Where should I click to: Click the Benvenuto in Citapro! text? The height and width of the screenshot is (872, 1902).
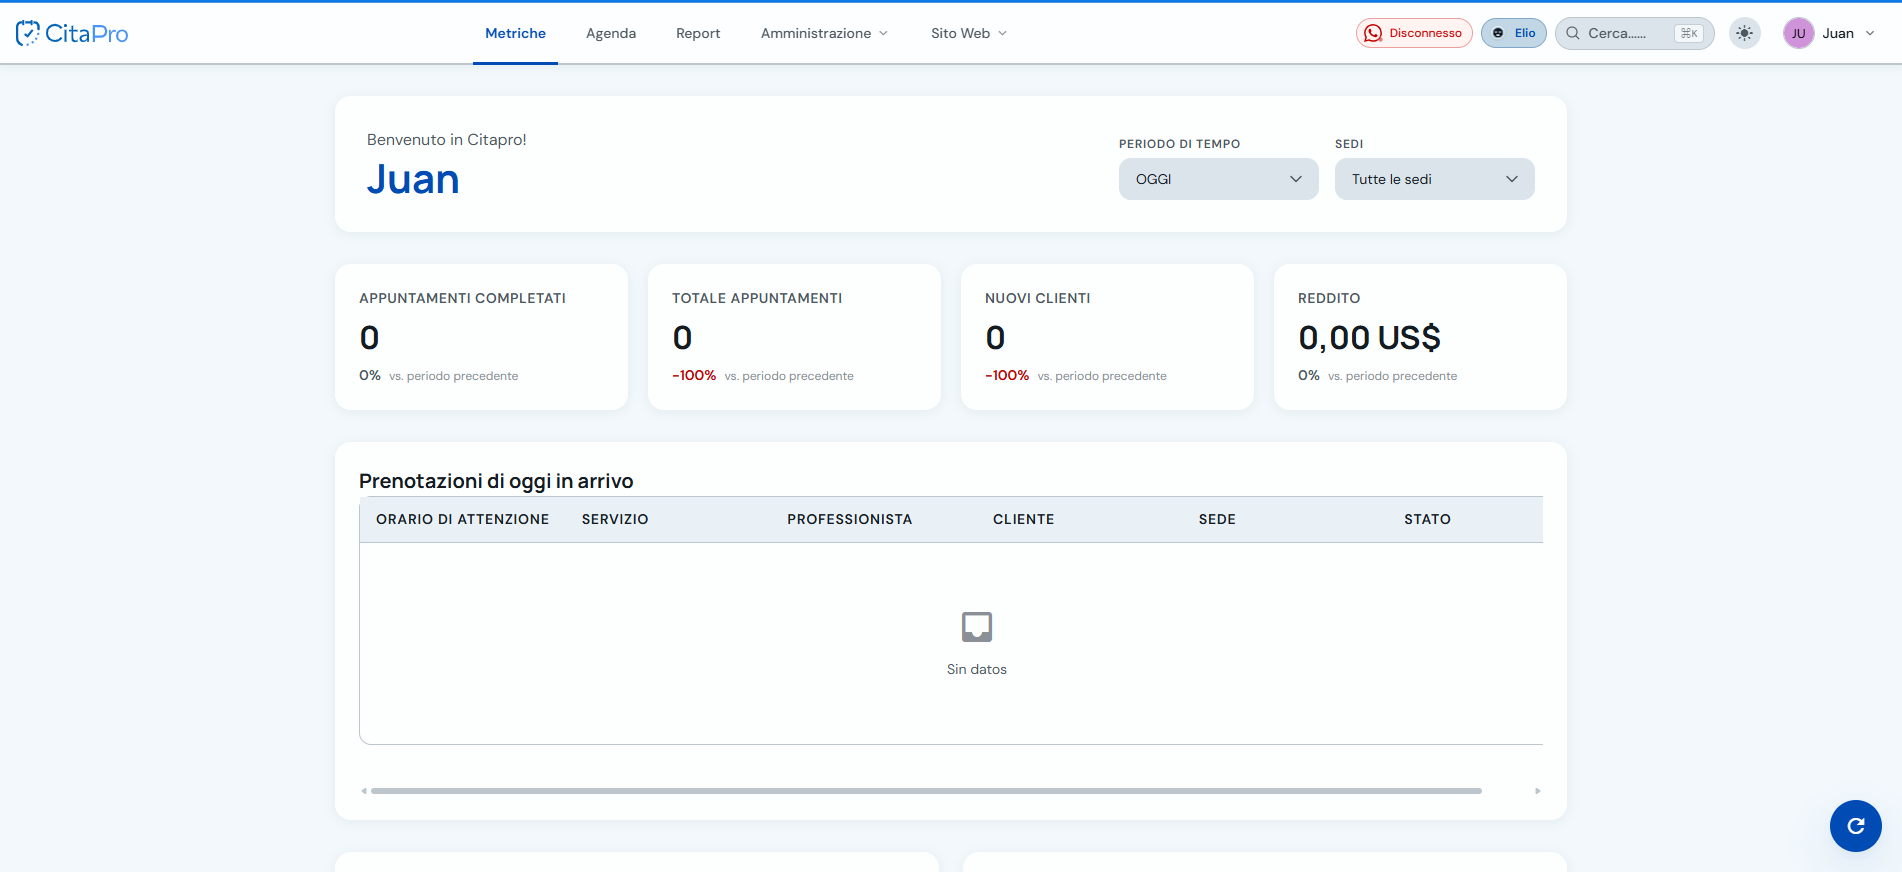(x=446, y=140)
